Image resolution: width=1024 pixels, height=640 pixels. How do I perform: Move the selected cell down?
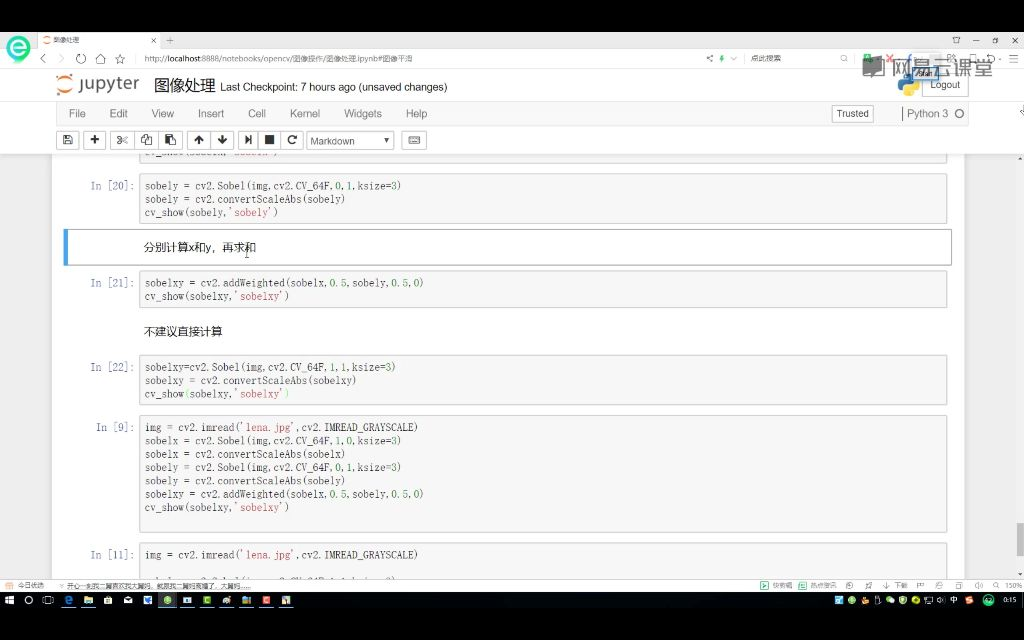click(223, 140)
